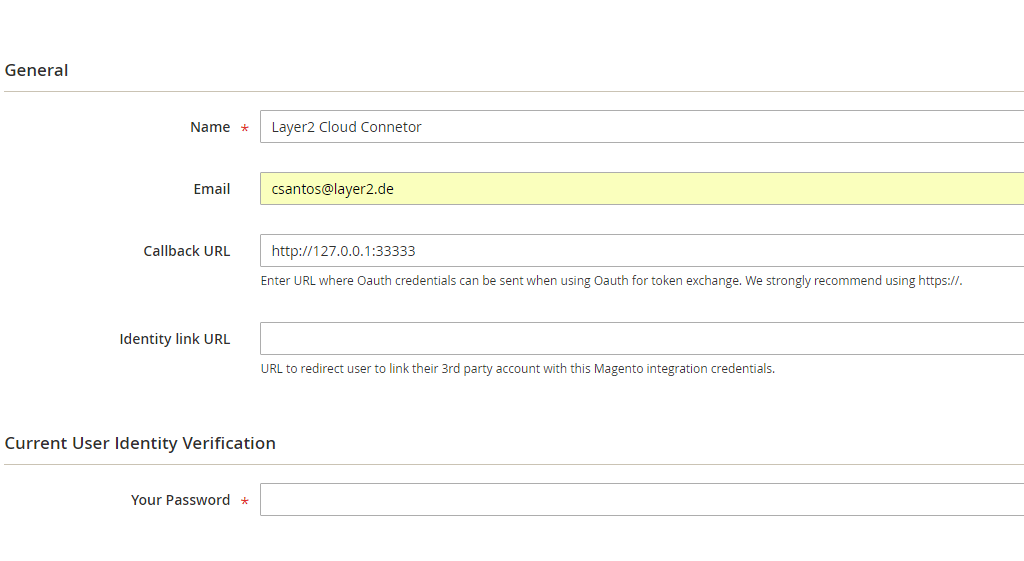Click the 'https://' recommendation in the Callback hint
Image resolution: width=1024 pixels, height=561 pixels.
(940, 281)
